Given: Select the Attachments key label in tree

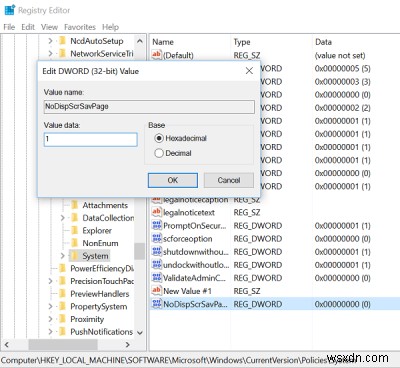Looking at the screenshot, I should [105, 205].
